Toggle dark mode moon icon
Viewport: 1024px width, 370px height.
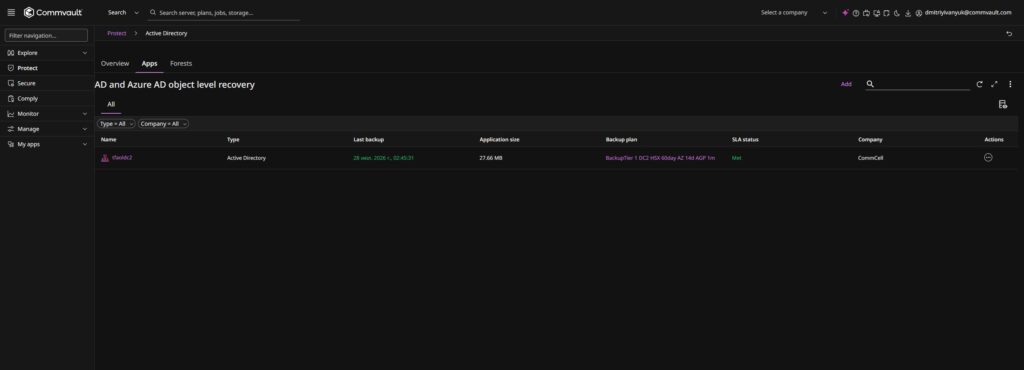pos(897,12)
